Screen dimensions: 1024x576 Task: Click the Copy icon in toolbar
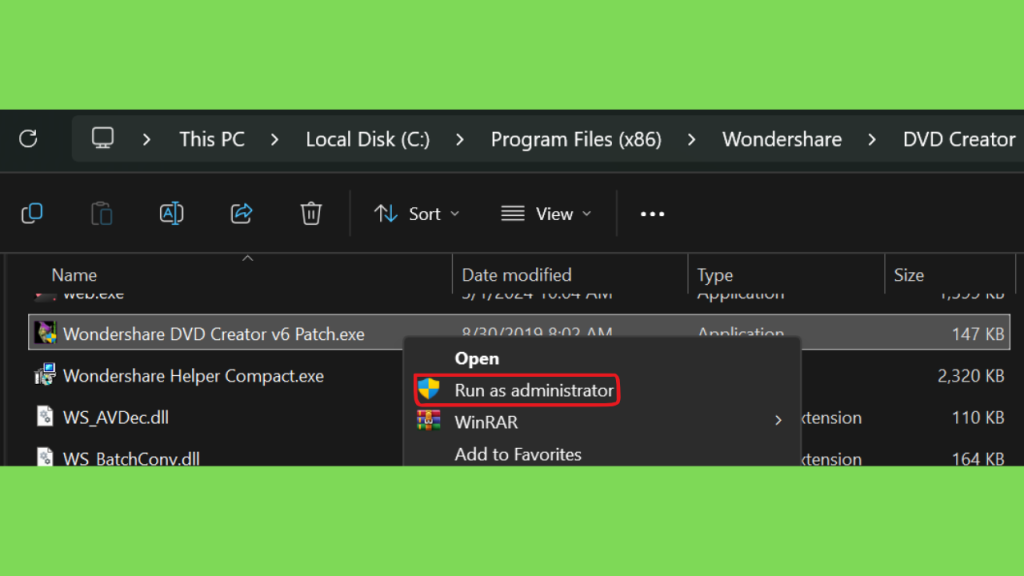(32, 214)
